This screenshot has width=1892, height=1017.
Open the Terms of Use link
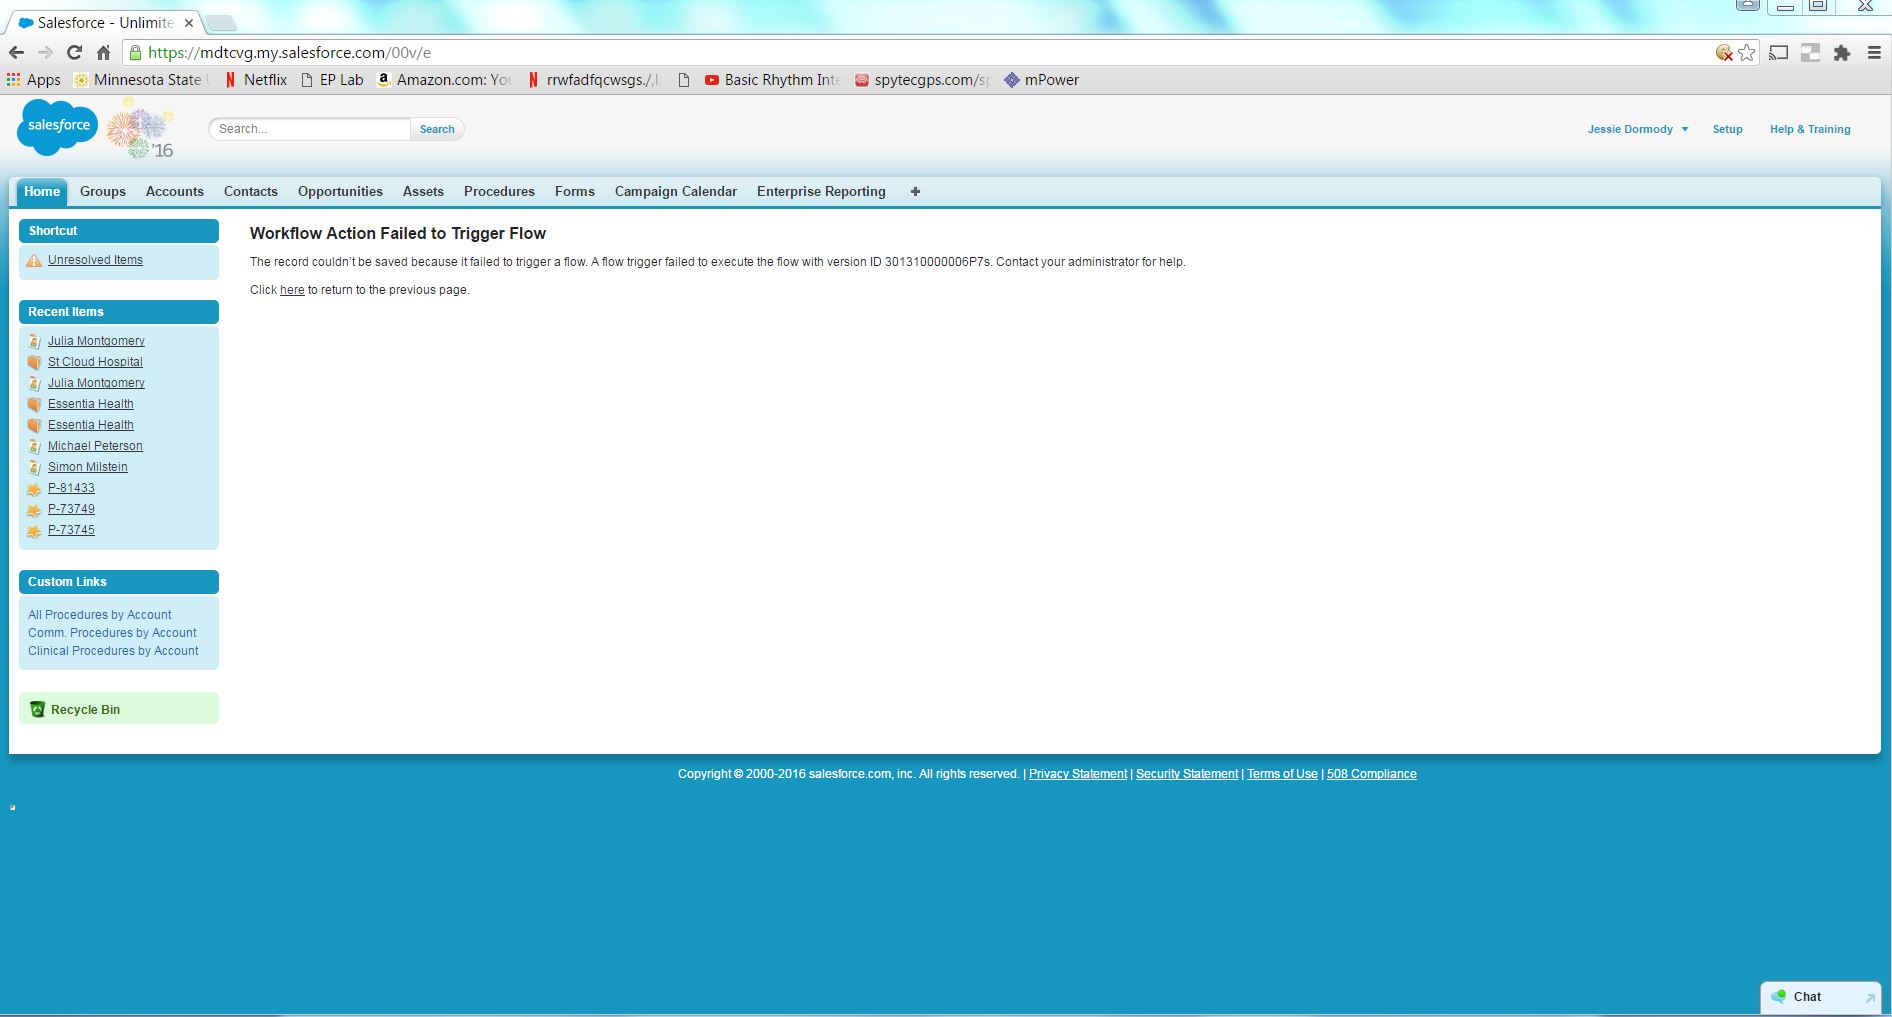click(x=1282, y=774)
